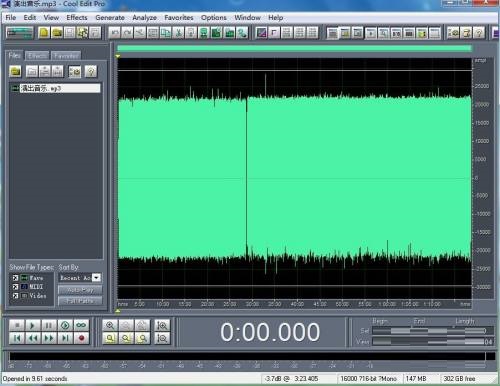
Task: Expand the Sort By dropdown arrow
Action: (96, 278)
